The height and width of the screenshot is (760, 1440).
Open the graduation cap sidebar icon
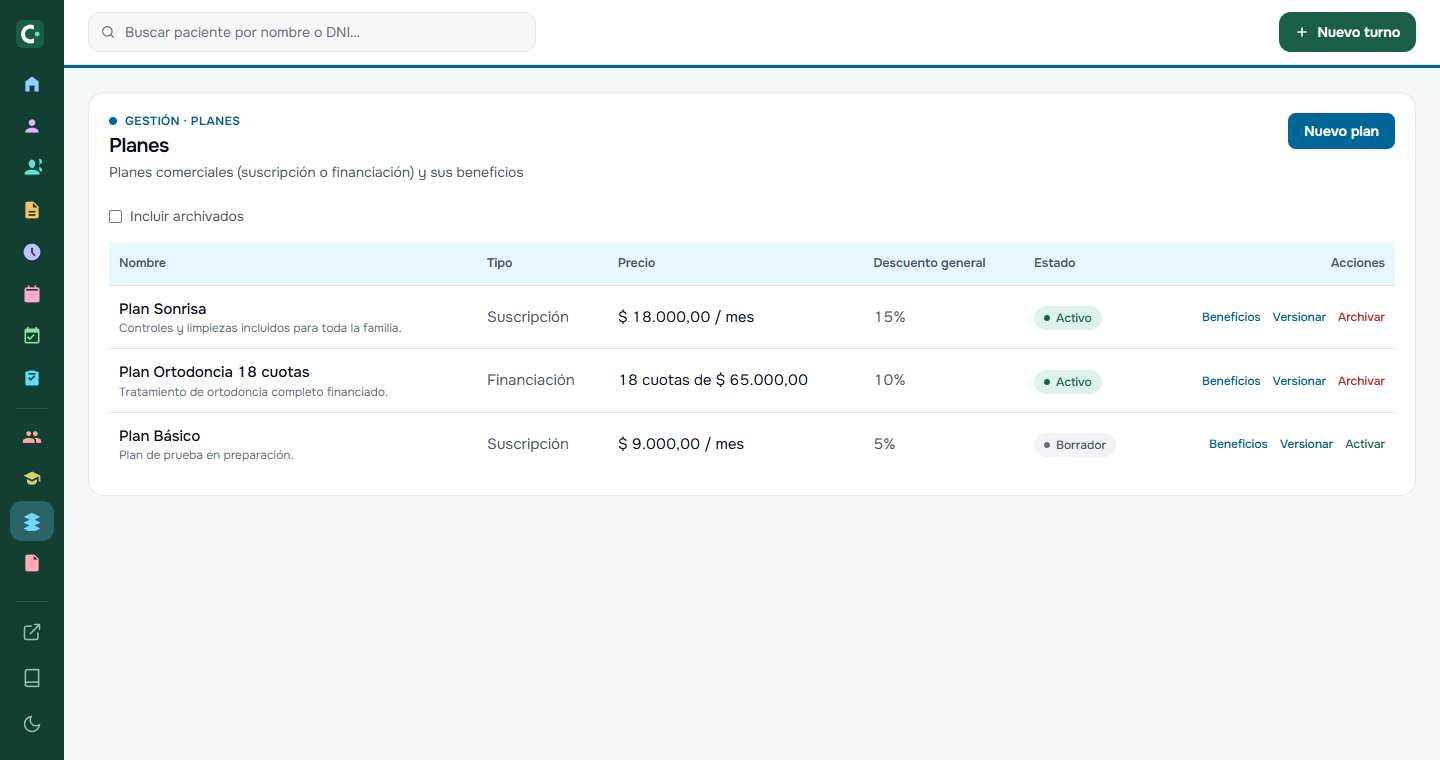click(32, 479)
